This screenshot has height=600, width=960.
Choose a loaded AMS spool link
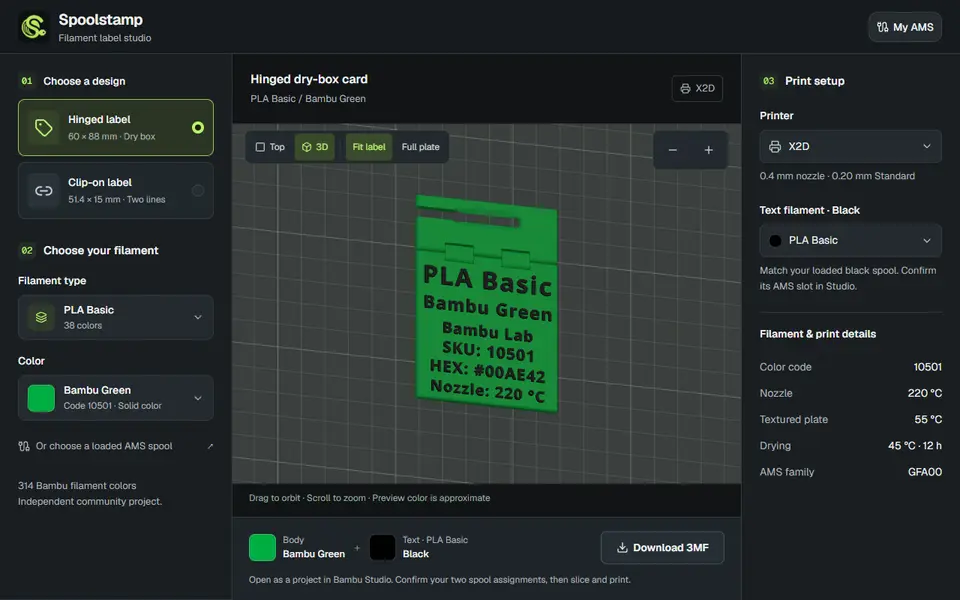pos(116,446)
